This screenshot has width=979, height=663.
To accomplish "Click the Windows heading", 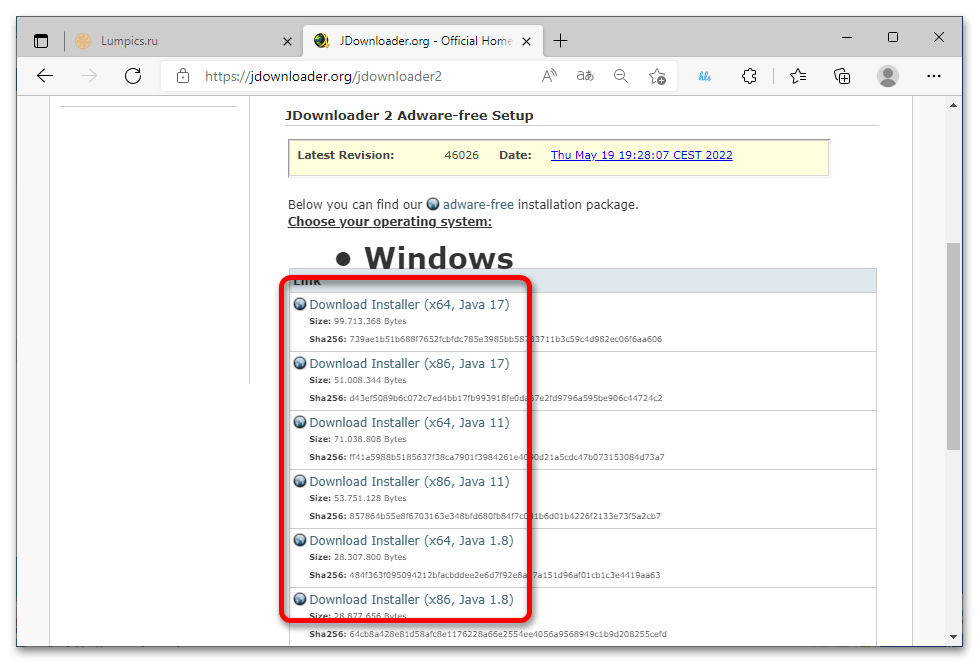I will [x=439, y=258].
